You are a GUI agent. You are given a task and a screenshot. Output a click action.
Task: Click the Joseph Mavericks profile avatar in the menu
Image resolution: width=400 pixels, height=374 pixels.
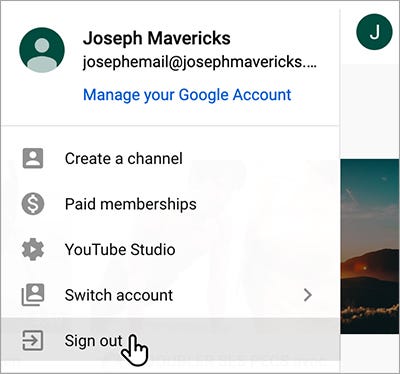click(42, 50)
